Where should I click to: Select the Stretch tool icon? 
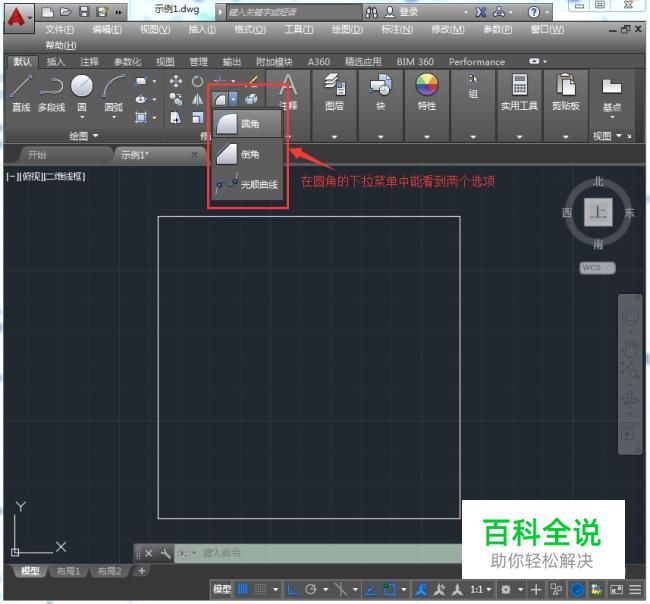pyautogui.click(x=176, y=118)
